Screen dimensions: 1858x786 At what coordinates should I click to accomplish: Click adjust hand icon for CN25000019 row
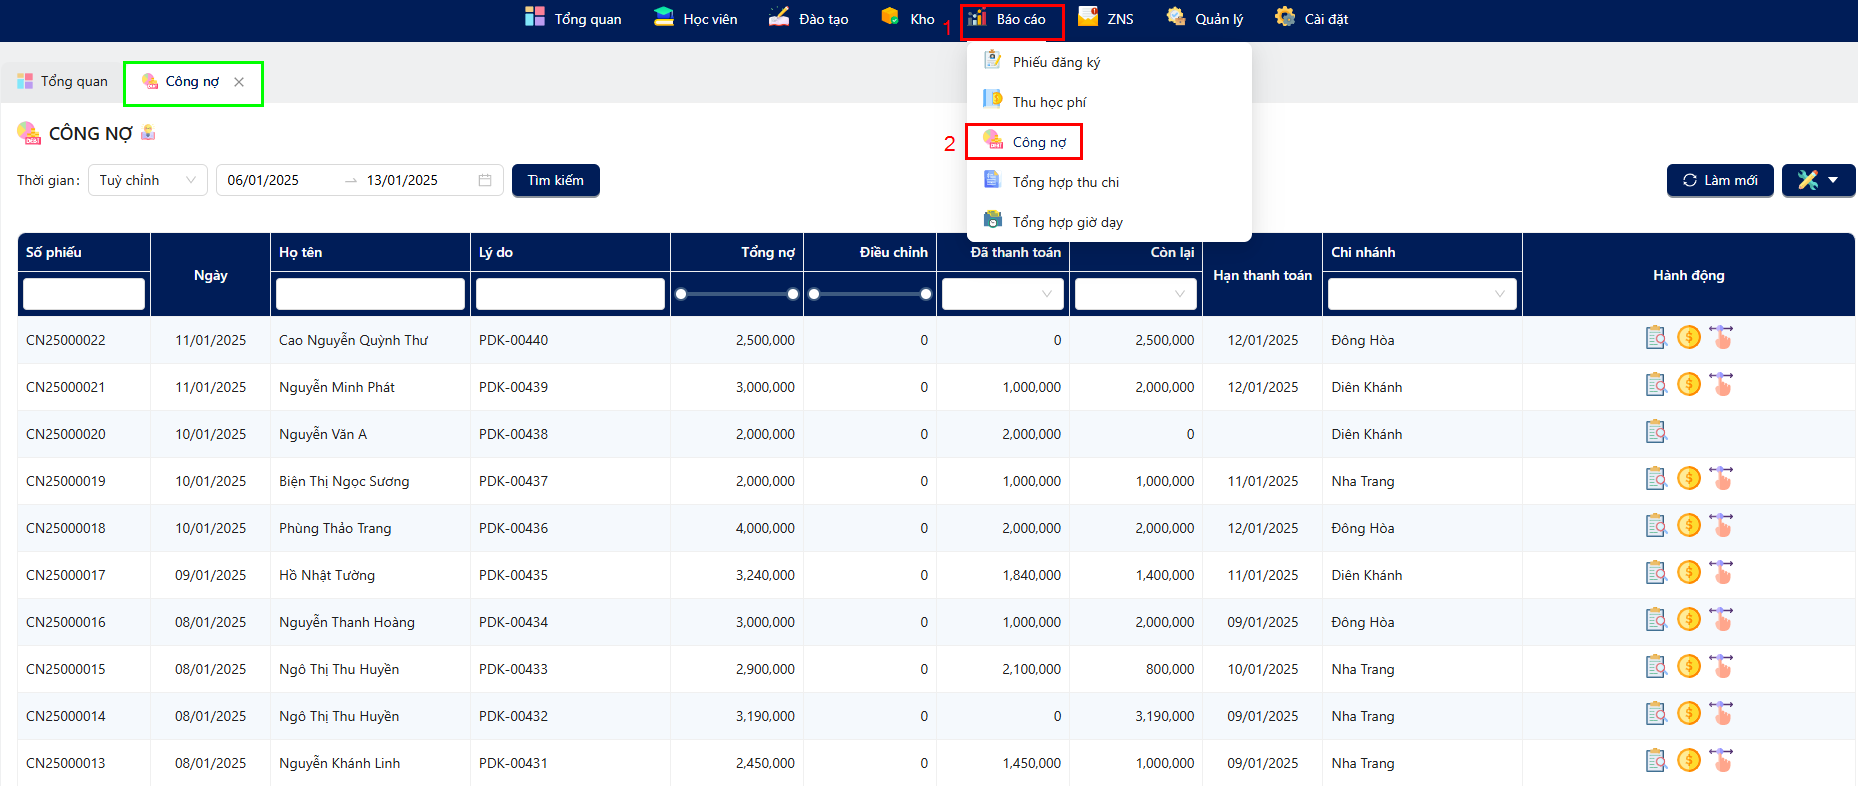[1721, 479]
